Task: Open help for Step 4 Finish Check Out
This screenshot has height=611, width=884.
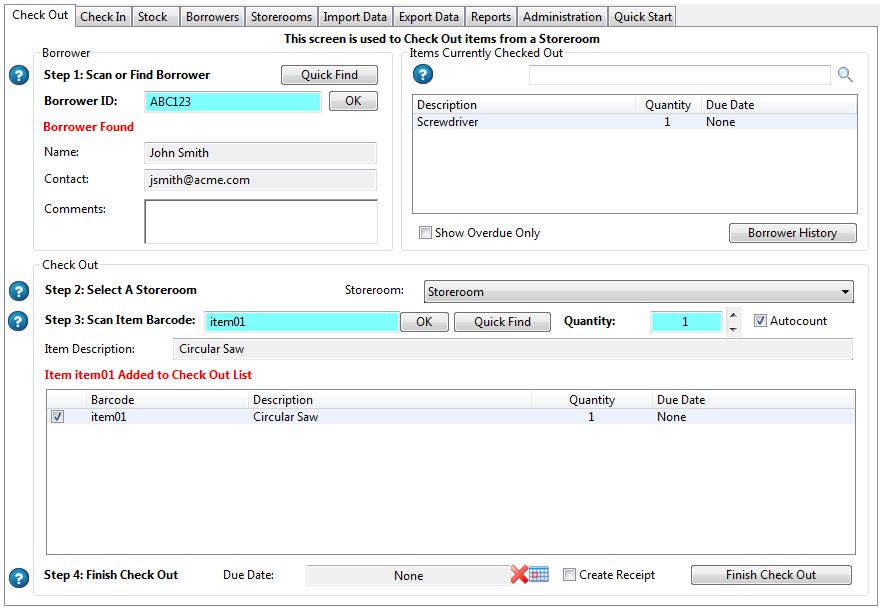Action: (x=18, y=577)
